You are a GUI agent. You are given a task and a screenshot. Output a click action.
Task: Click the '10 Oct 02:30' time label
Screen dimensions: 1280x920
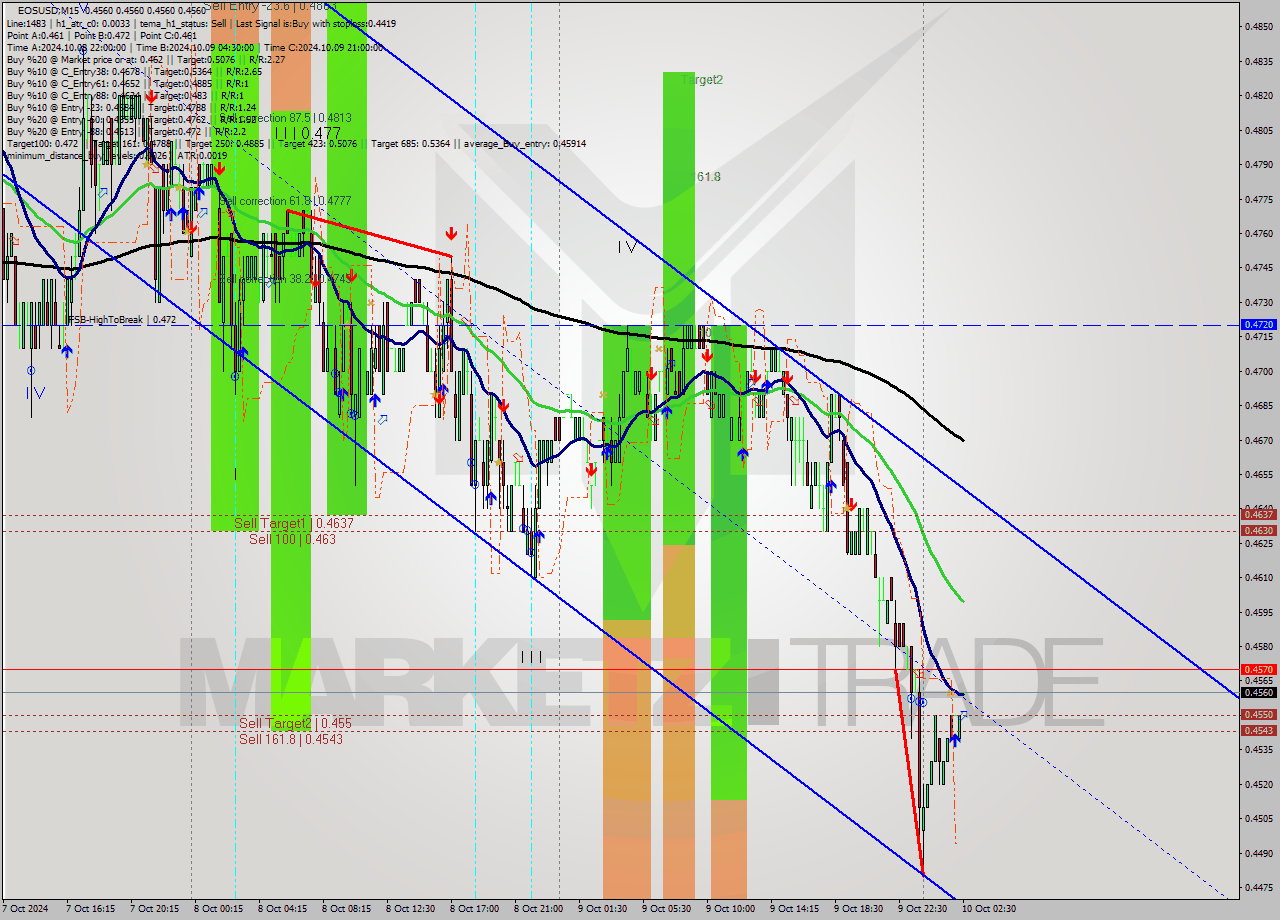click(989, 909)
